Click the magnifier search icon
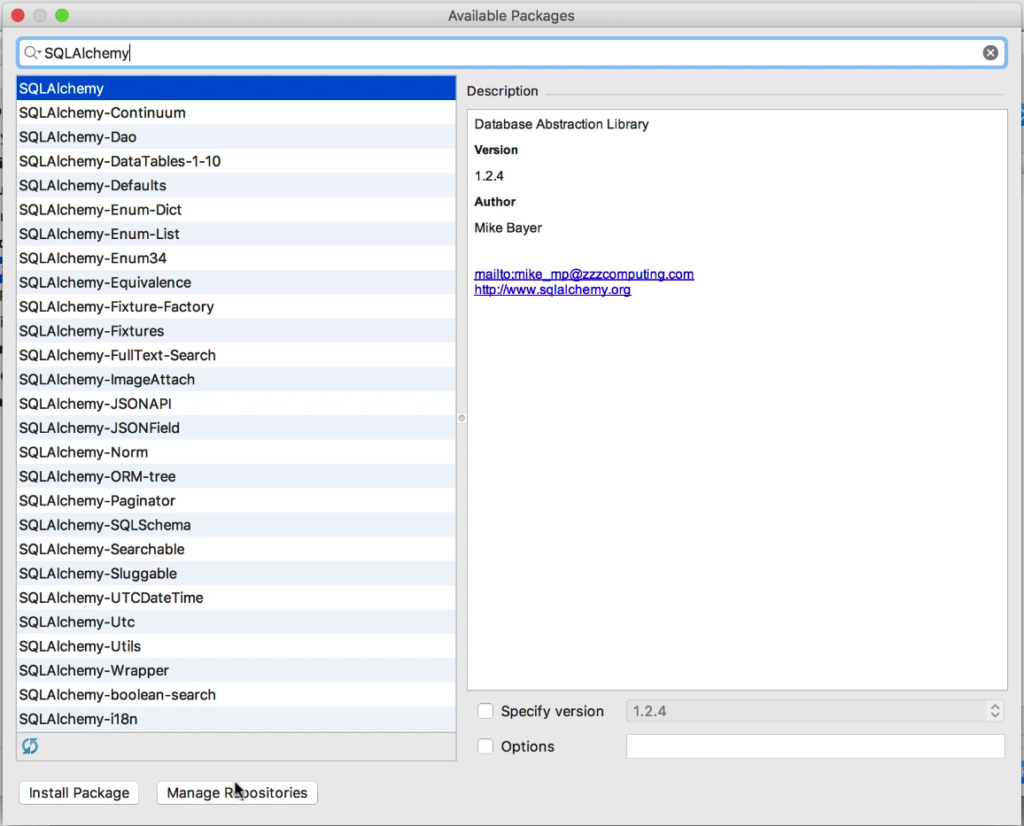This screenshot has height=826, width=1024. coord(30,52)
